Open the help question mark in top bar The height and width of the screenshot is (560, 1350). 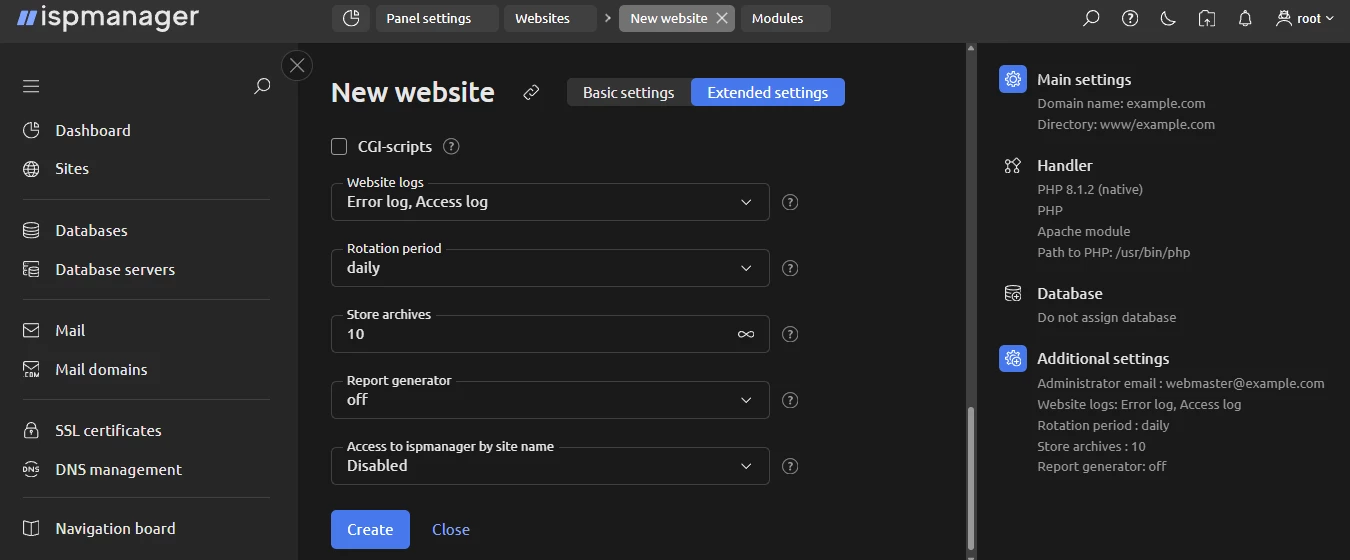click(1130, 18)
